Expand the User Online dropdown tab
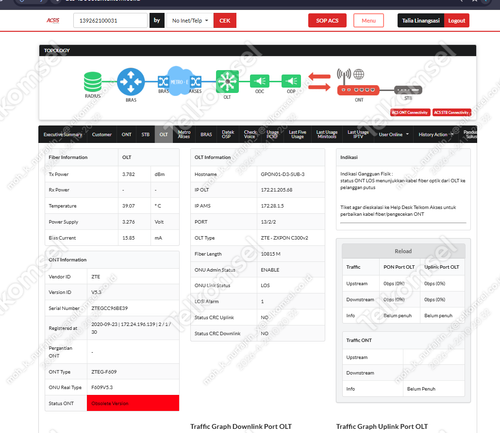Image resolution: width=500 pixels, height=433 pixels. click(393, 134)
